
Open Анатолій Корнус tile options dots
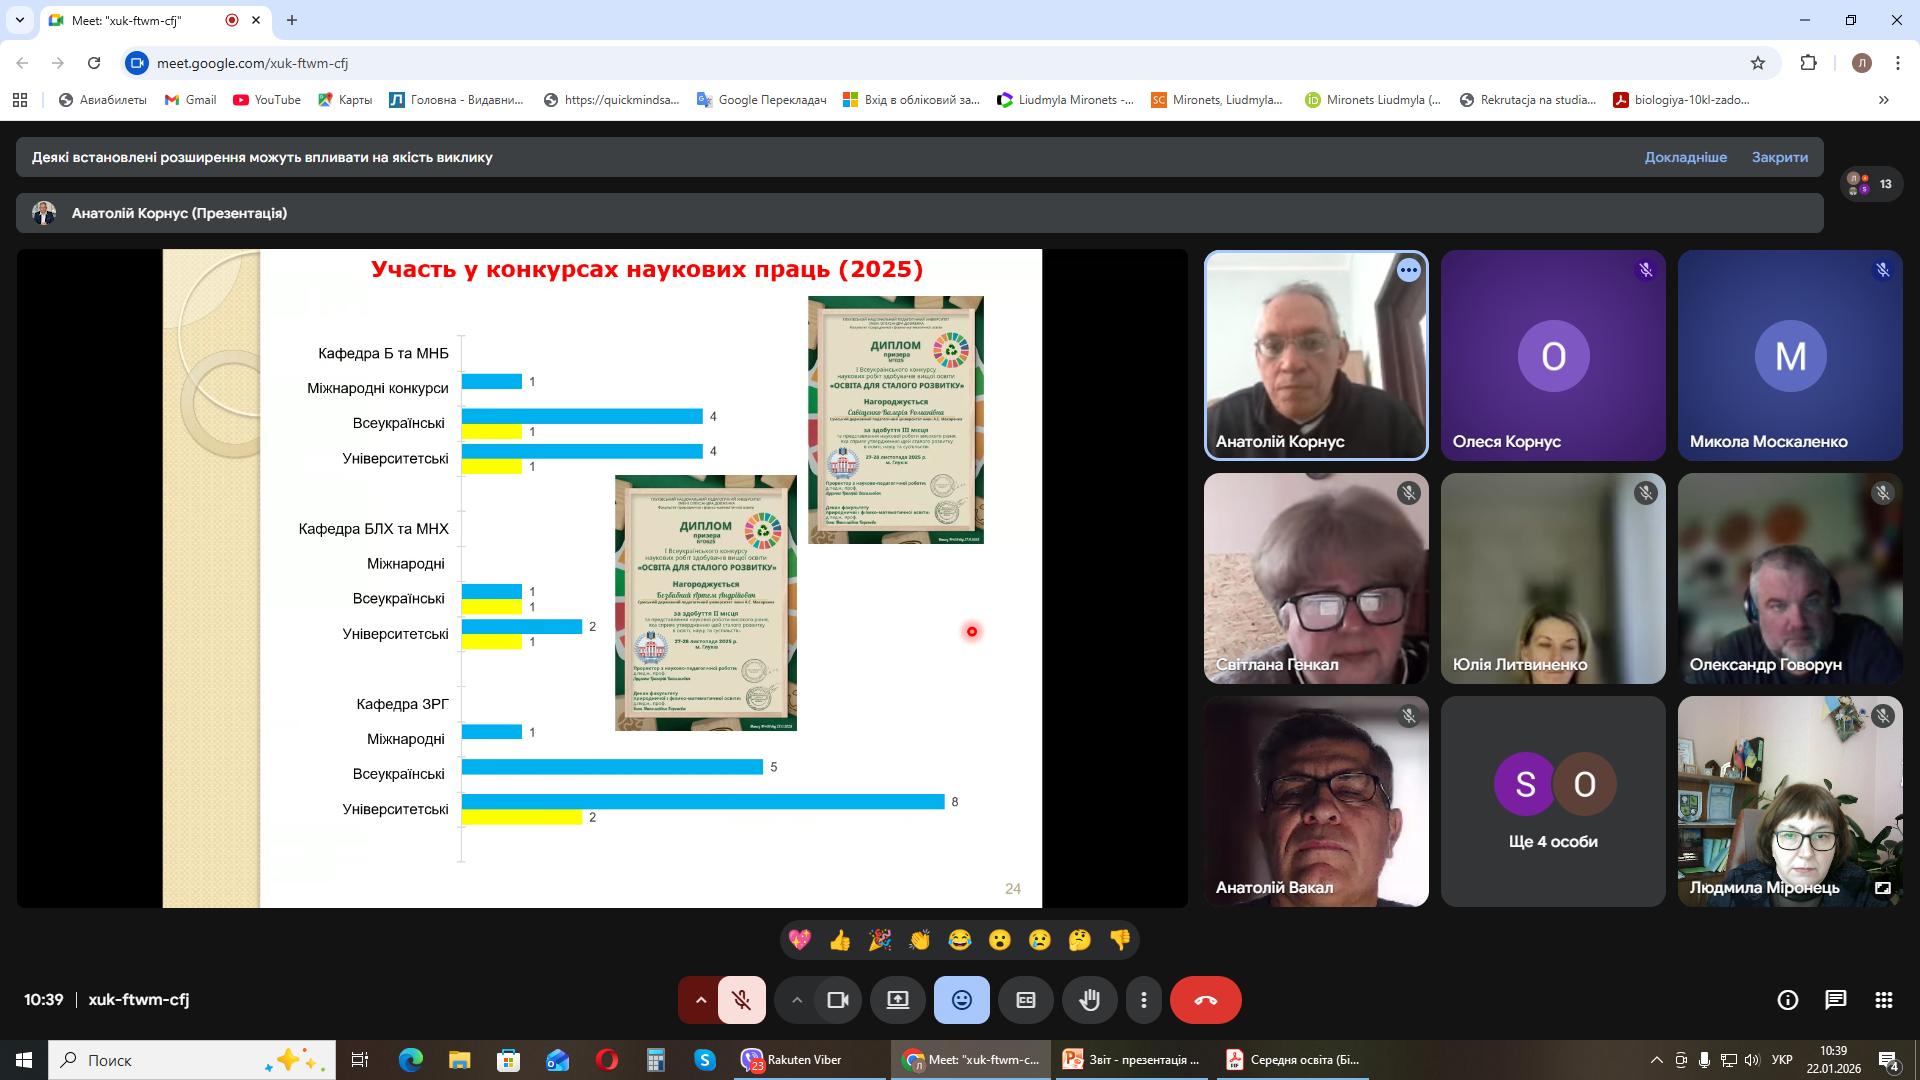pyautogui.click(x=1408, y=270)
